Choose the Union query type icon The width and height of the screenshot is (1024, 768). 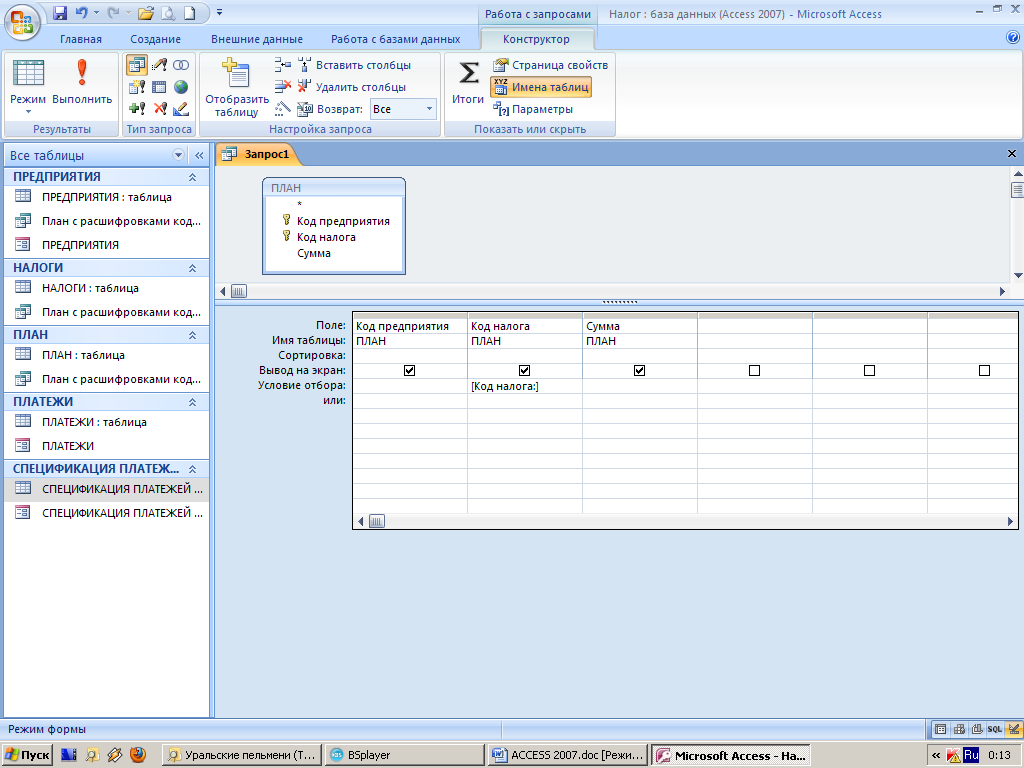[x=181, y=65]
